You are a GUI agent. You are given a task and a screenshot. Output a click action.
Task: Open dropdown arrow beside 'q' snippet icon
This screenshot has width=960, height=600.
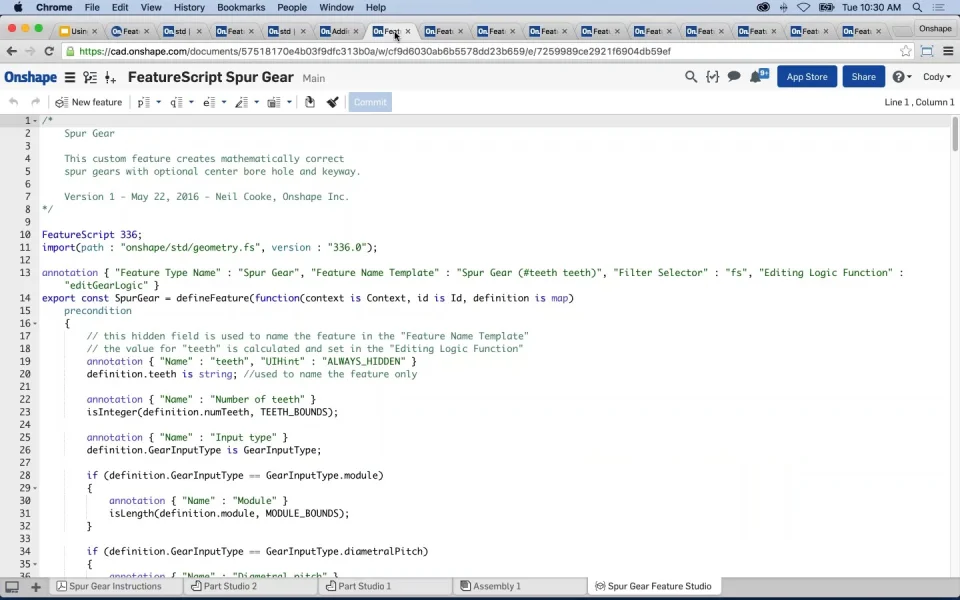click(x=191, y=102)
